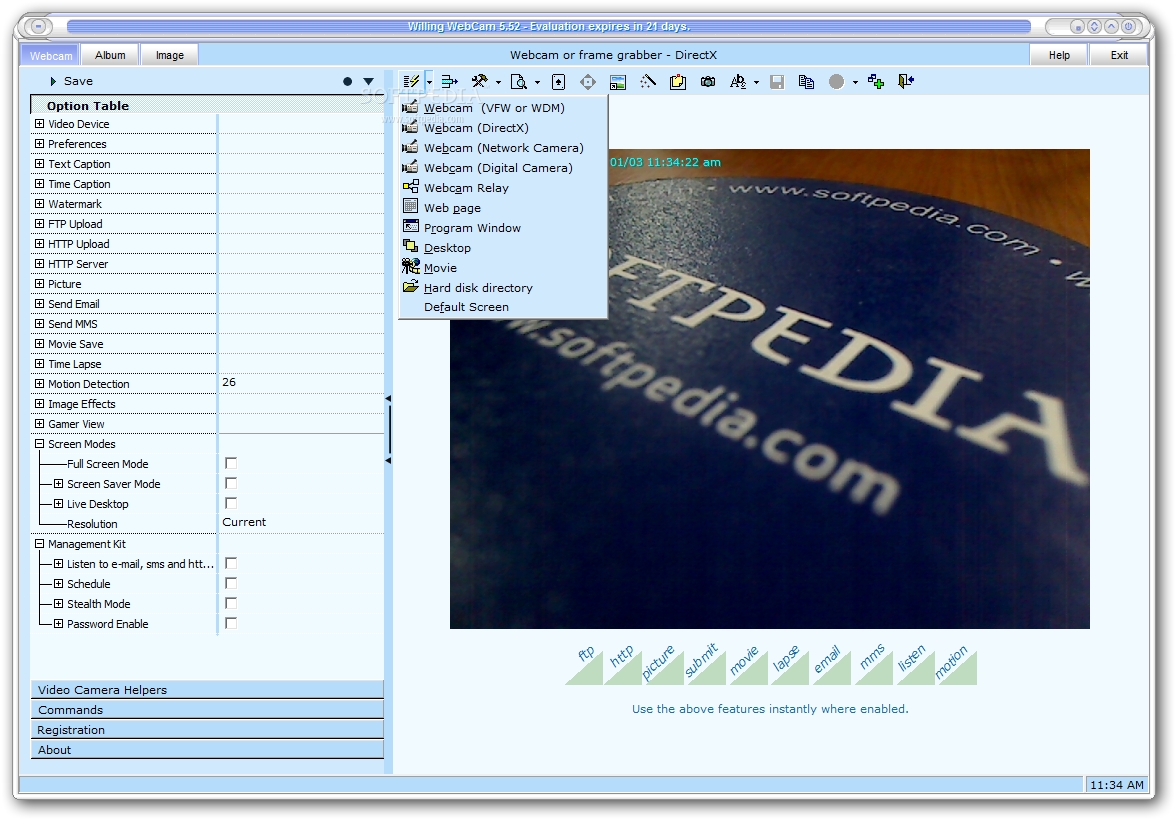Open the down arrow beside Save
The height and width of the screenshot is (820, 1176).
368,82
